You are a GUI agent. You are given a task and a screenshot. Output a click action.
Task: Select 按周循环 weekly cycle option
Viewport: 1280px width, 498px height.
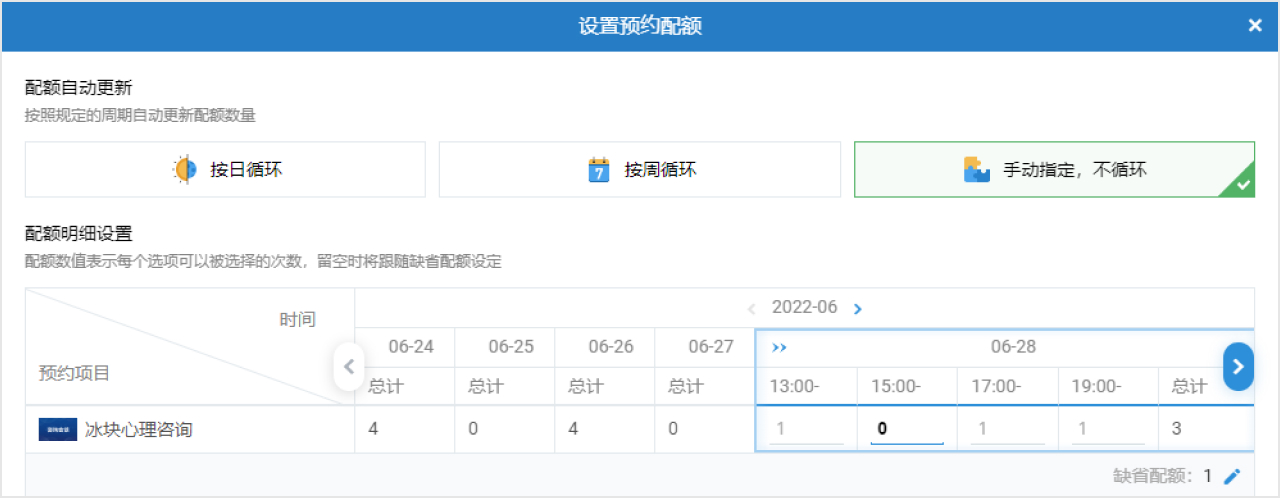[640, 170]
